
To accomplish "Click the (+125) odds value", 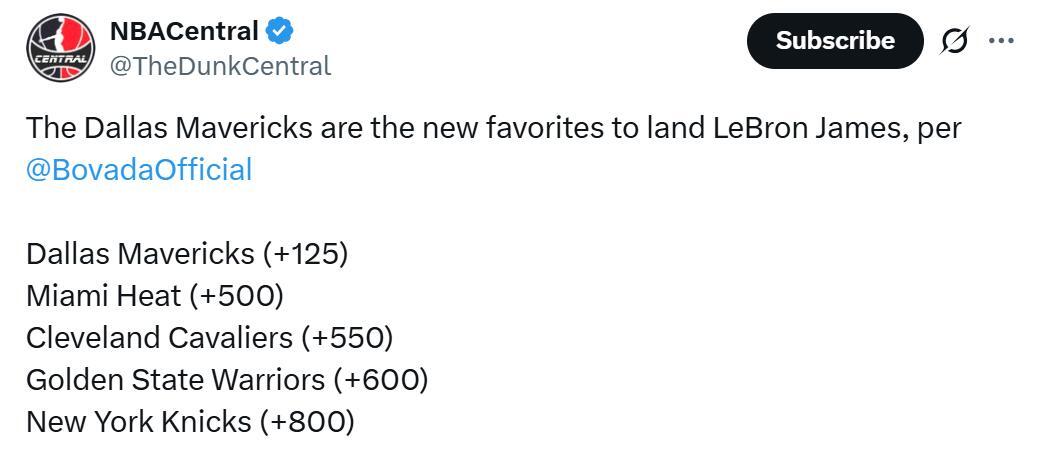I will pyautogui.click(x=305, y=253).
